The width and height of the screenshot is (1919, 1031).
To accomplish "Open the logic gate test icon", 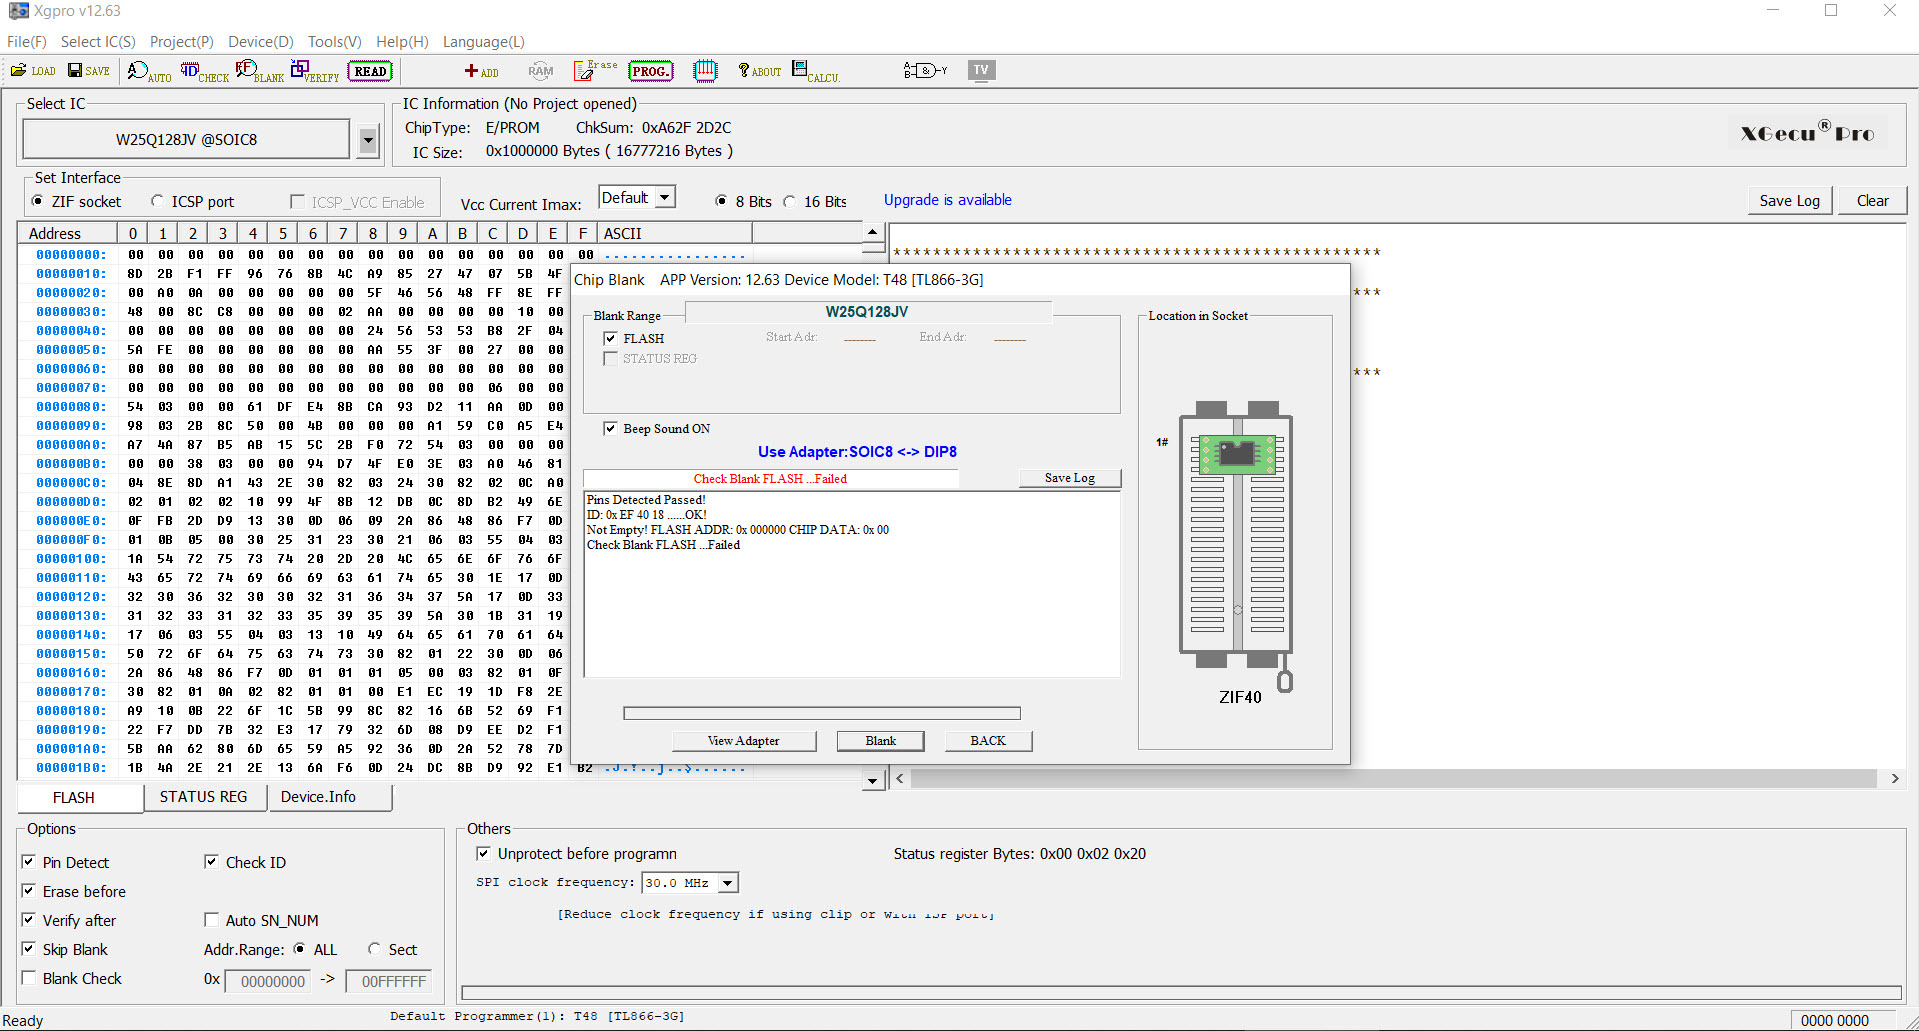I will pyautogui.click(x=924, y=70).
